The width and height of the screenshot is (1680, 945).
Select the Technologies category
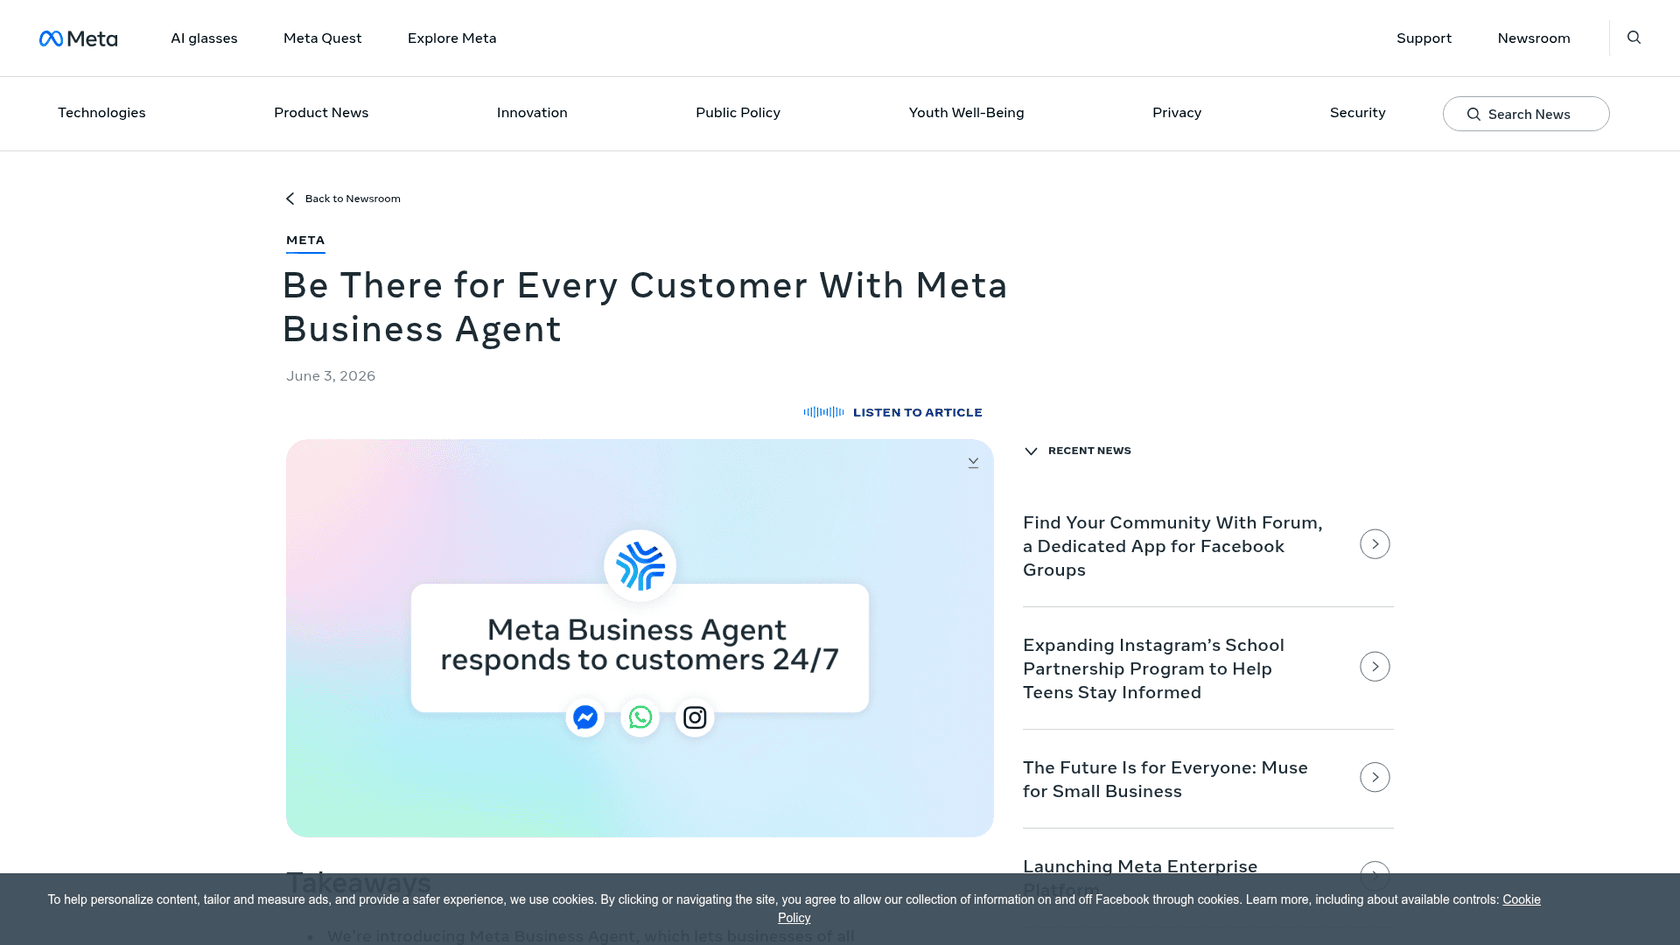102,113
